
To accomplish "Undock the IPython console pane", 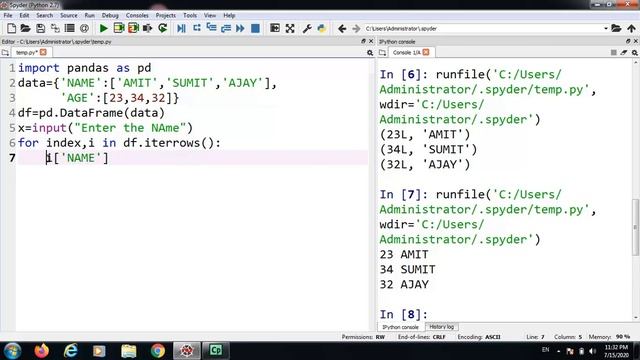I will (628, 41).
